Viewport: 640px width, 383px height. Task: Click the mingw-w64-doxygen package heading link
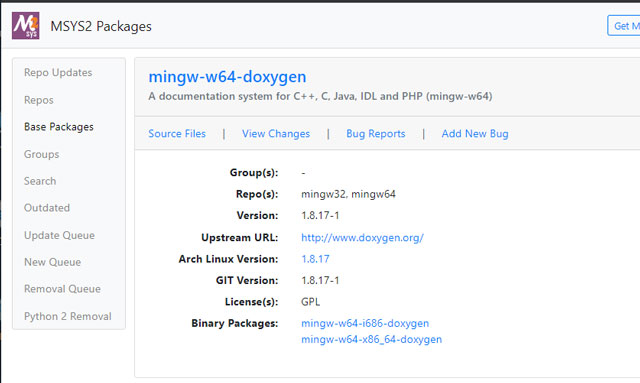[x=227, y=77]
